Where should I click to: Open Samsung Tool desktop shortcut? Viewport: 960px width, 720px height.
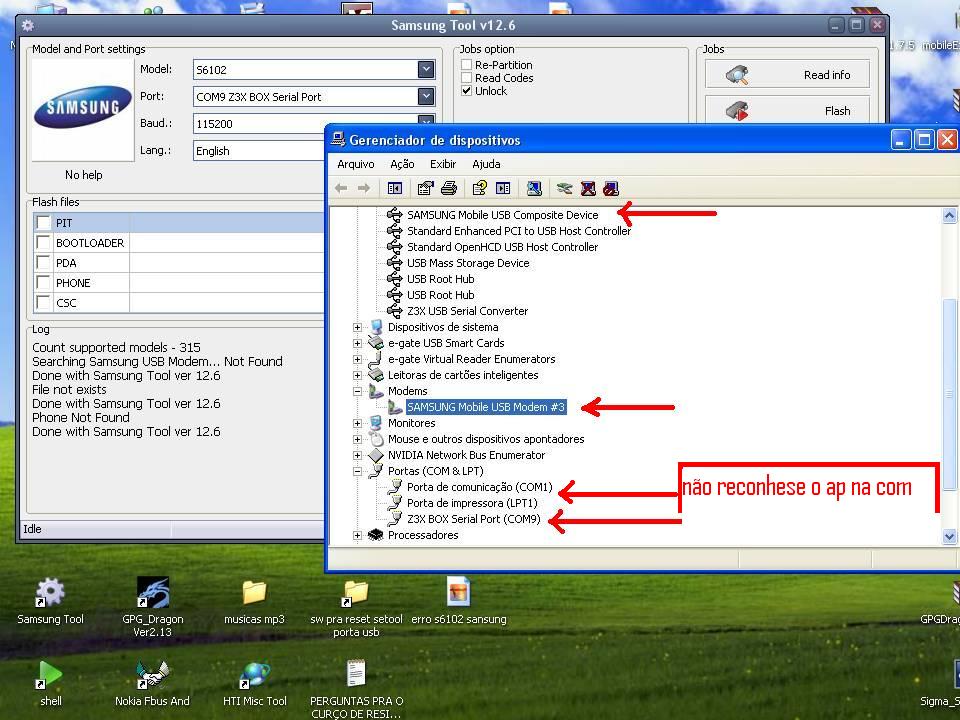tap(50, 601)
